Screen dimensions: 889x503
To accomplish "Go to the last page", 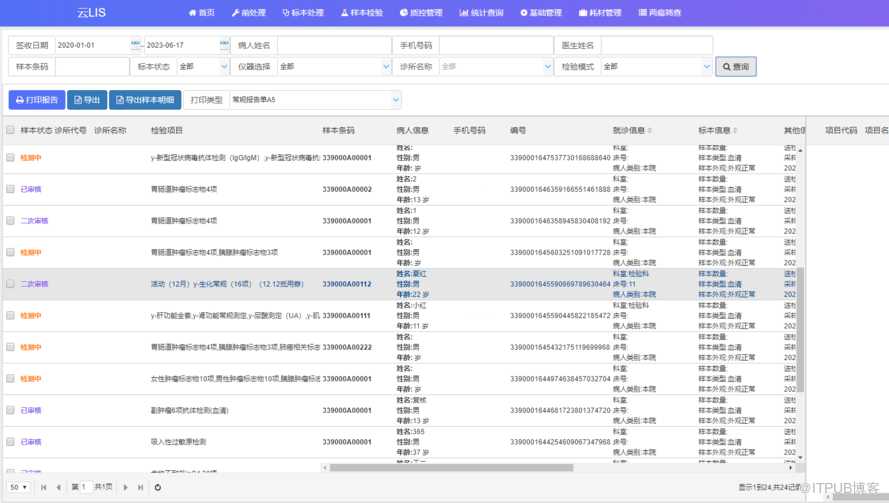I will point(140,488).
